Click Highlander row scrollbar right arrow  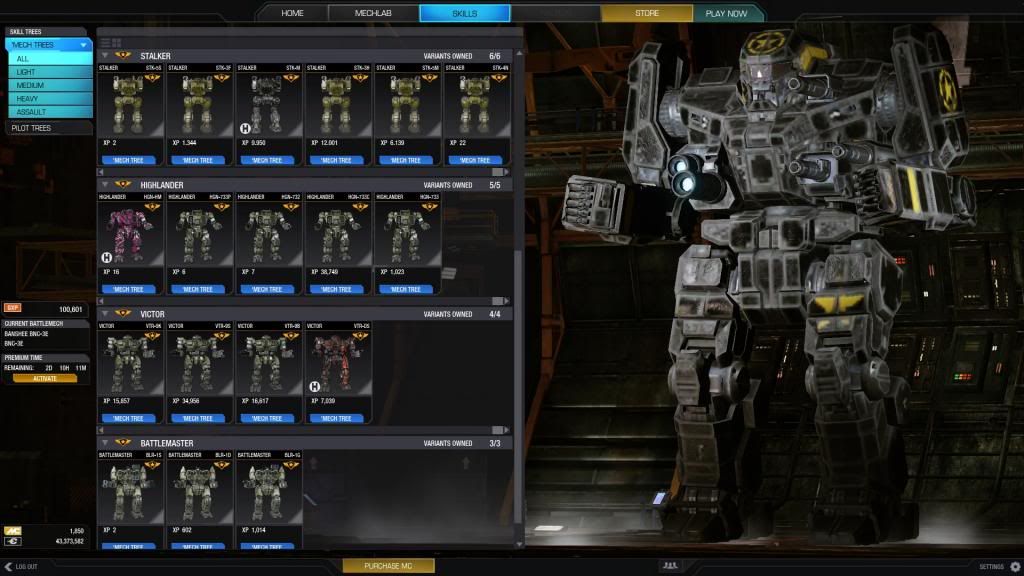click(506, 301)
